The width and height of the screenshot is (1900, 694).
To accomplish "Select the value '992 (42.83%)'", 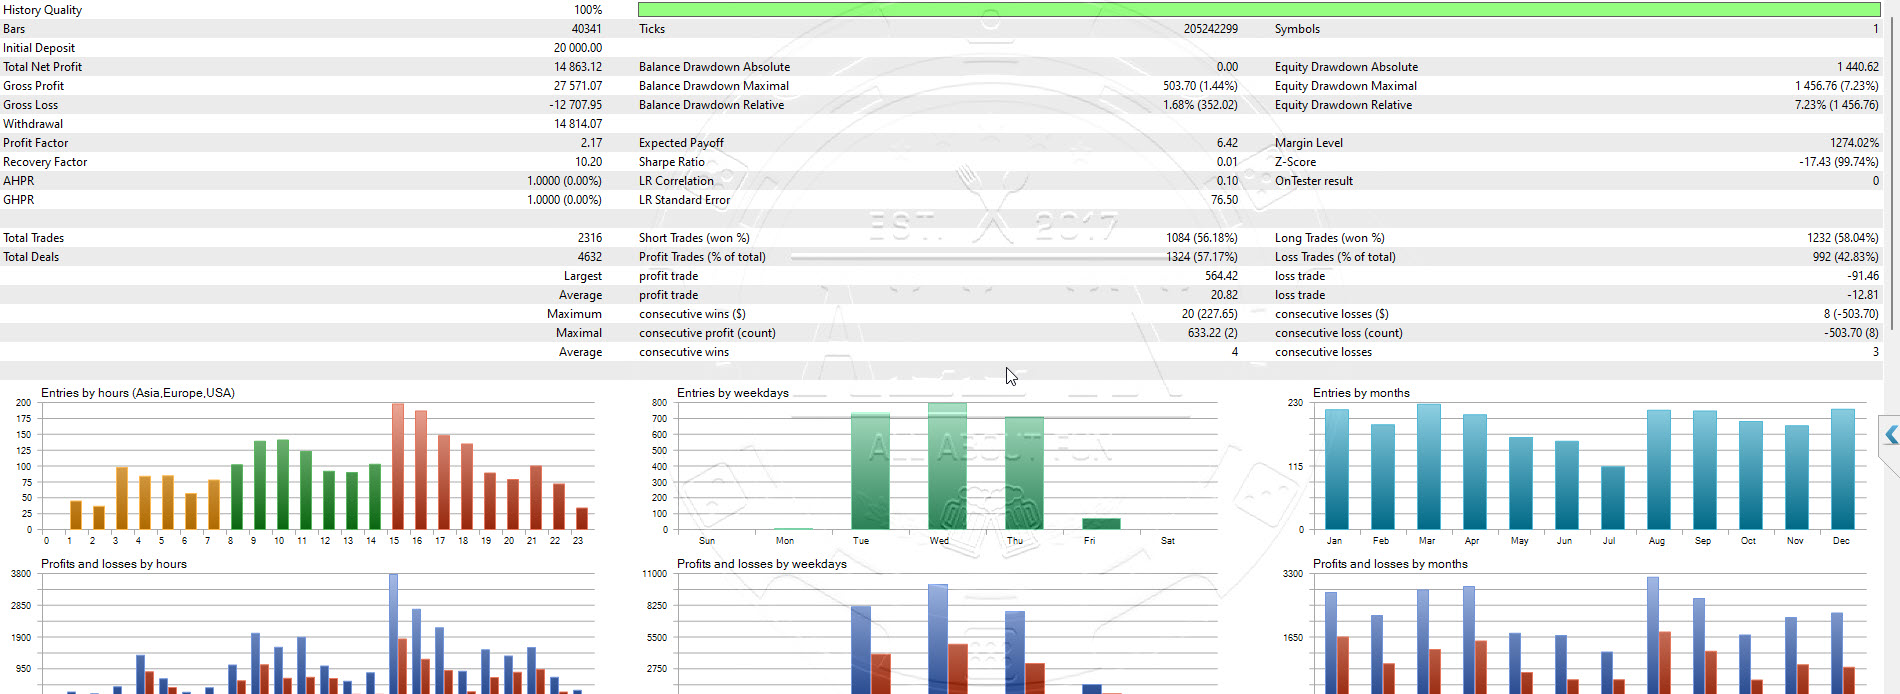I will tap(1846, 257).
